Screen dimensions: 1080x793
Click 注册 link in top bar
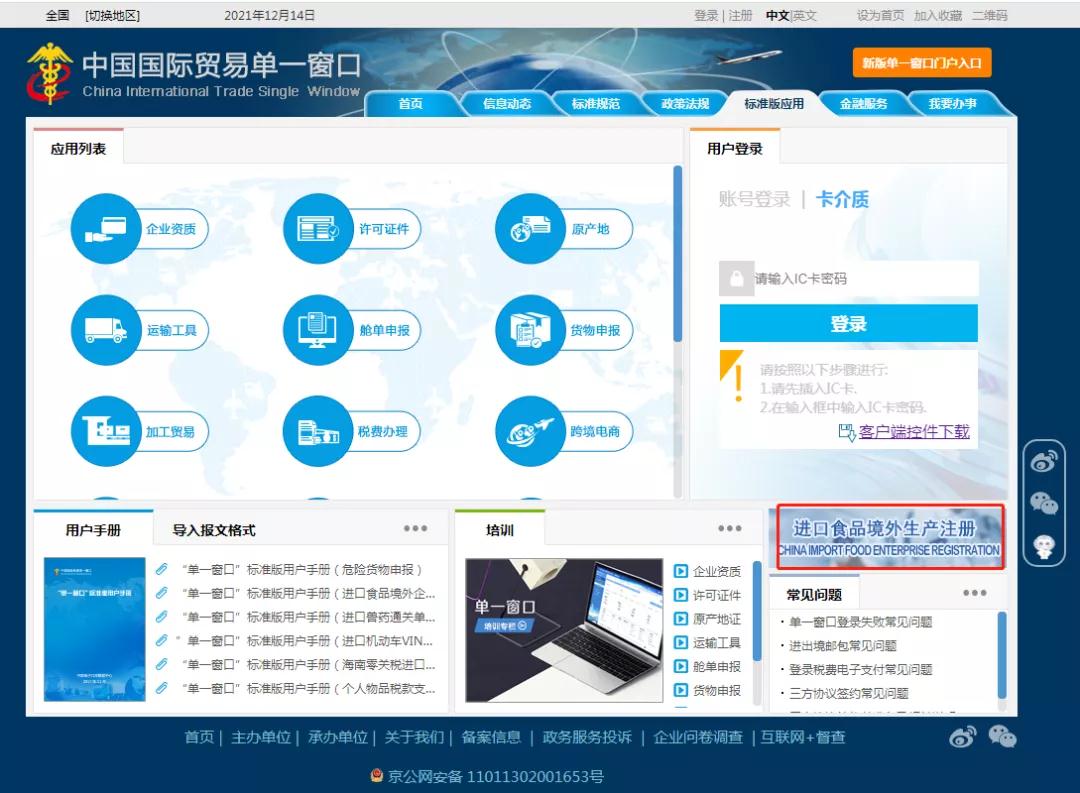(740, 15)
